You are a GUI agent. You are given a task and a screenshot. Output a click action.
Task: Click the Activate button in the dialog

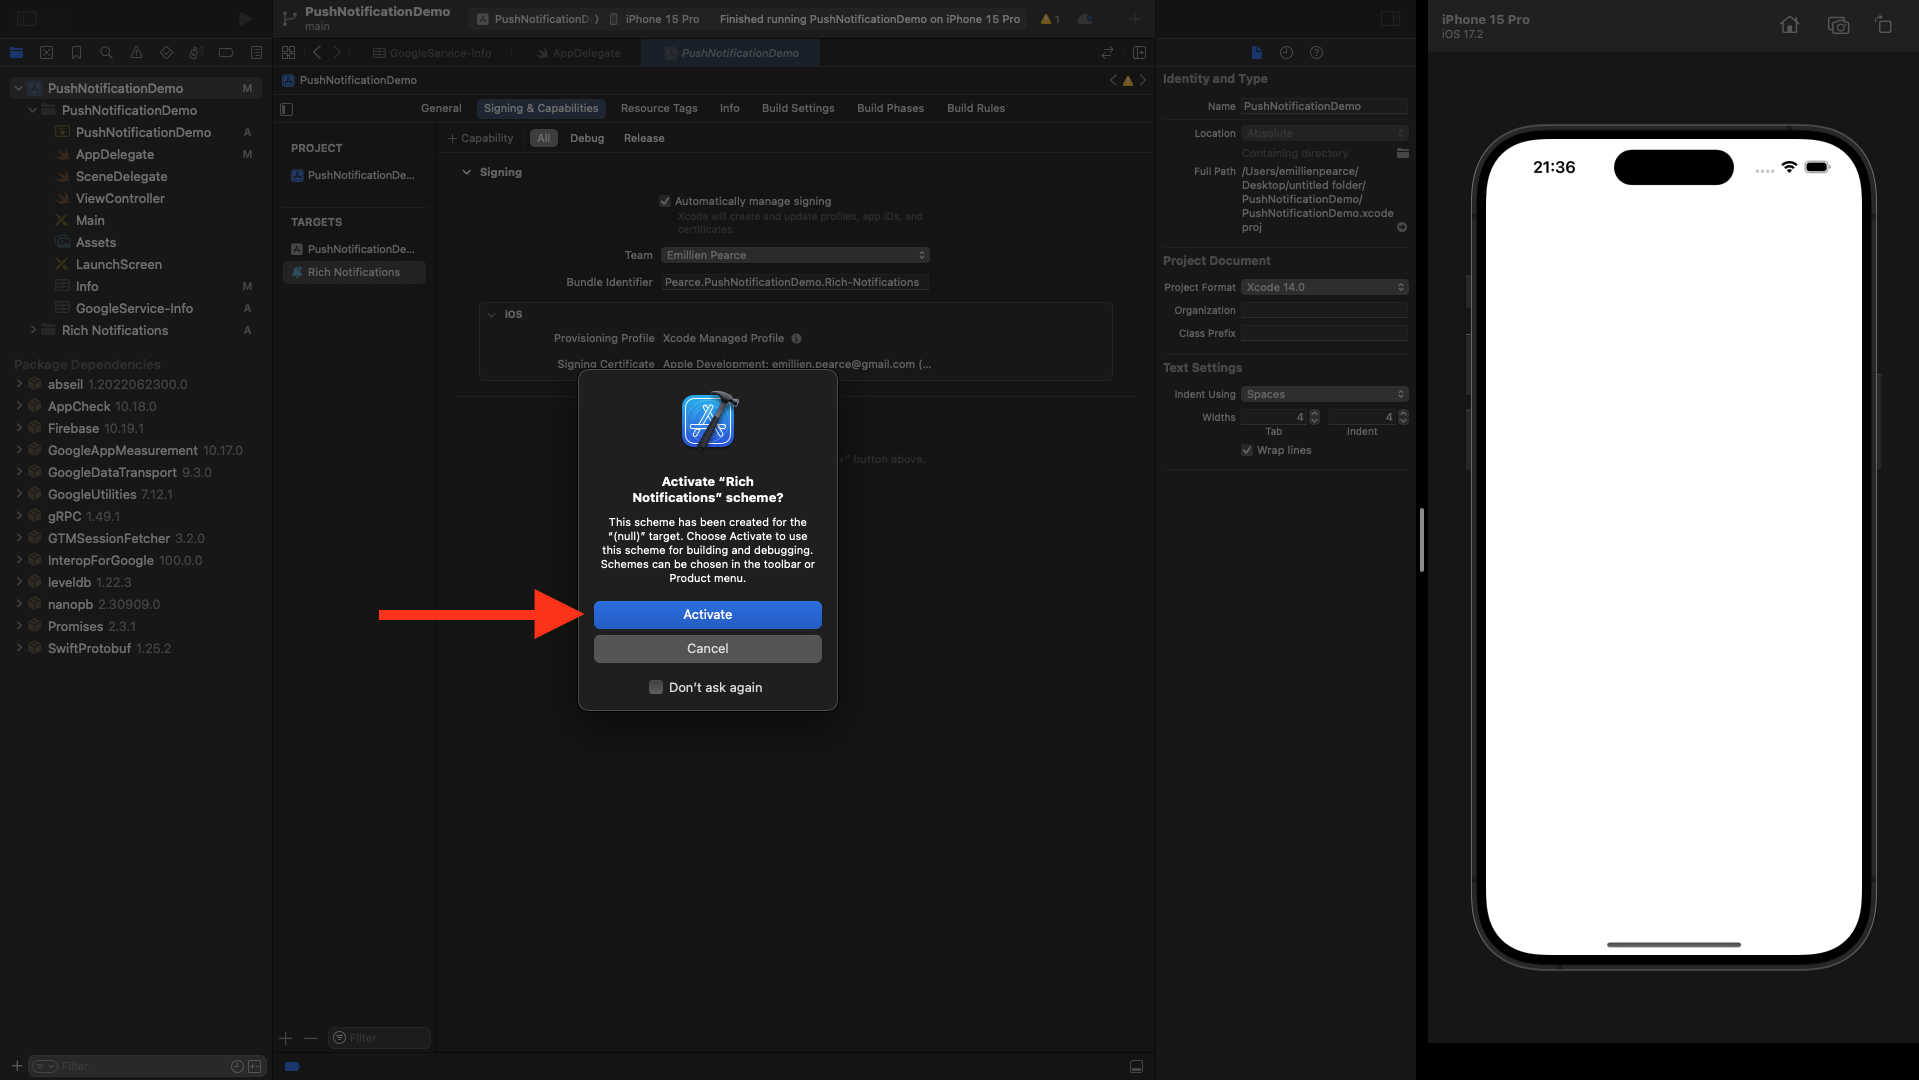click(x=707, y=615)
